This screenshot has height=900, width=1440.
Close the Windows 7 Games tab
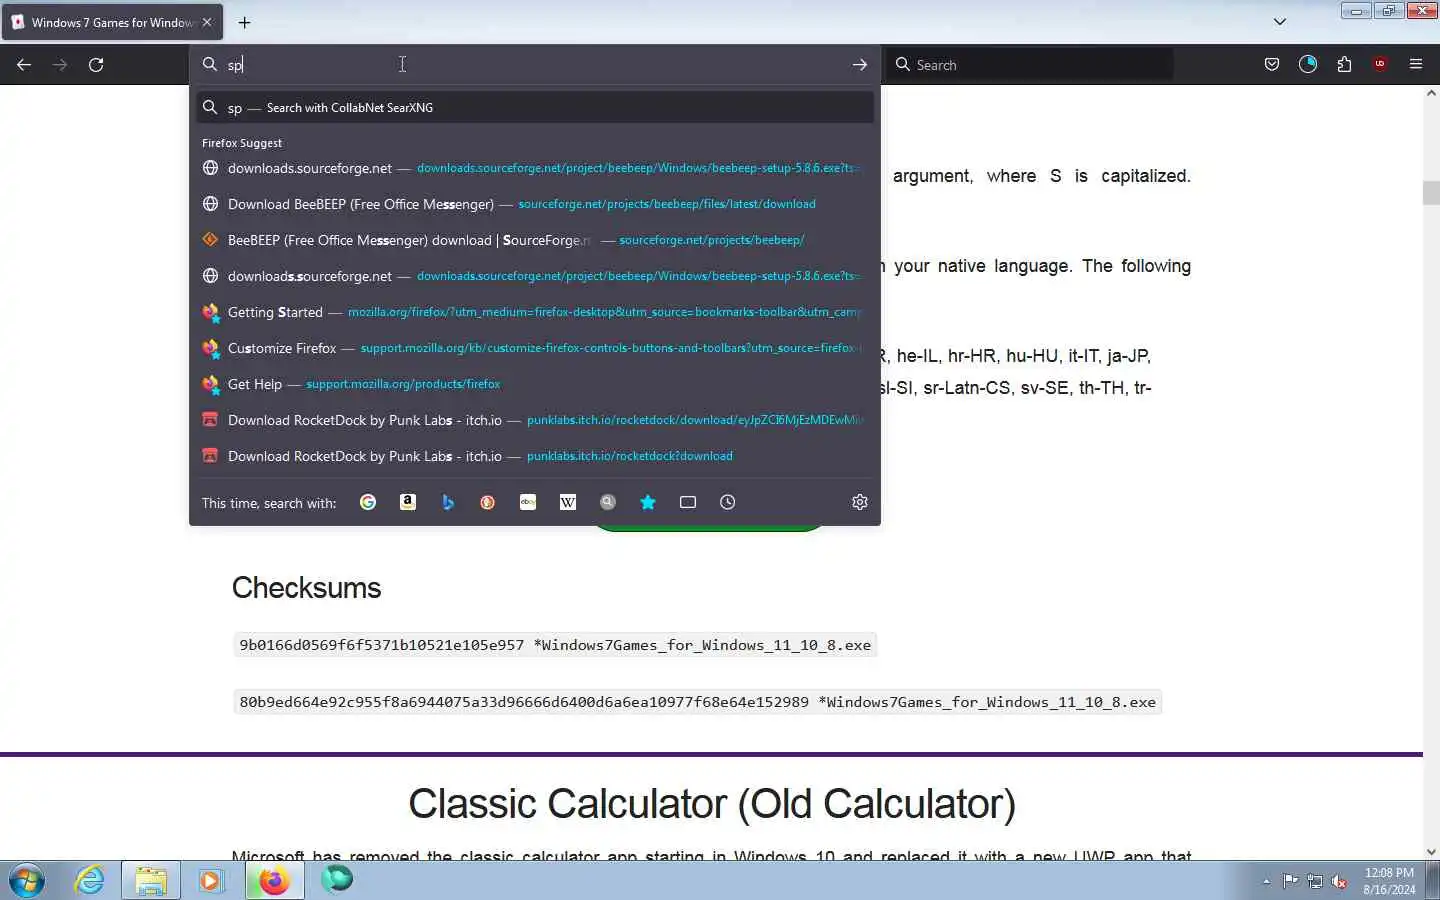[207, 22]
